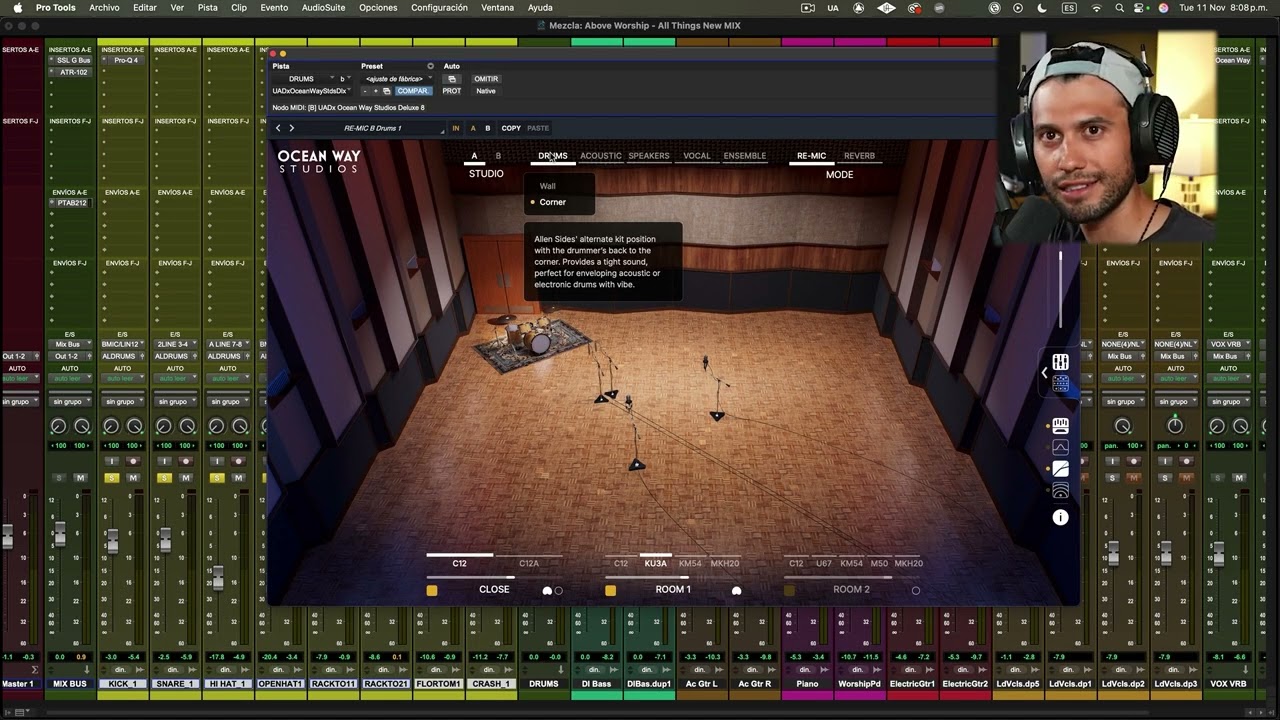
Task: Toggle the ROOM 1 mic enable square
Action: pos(610,591)
